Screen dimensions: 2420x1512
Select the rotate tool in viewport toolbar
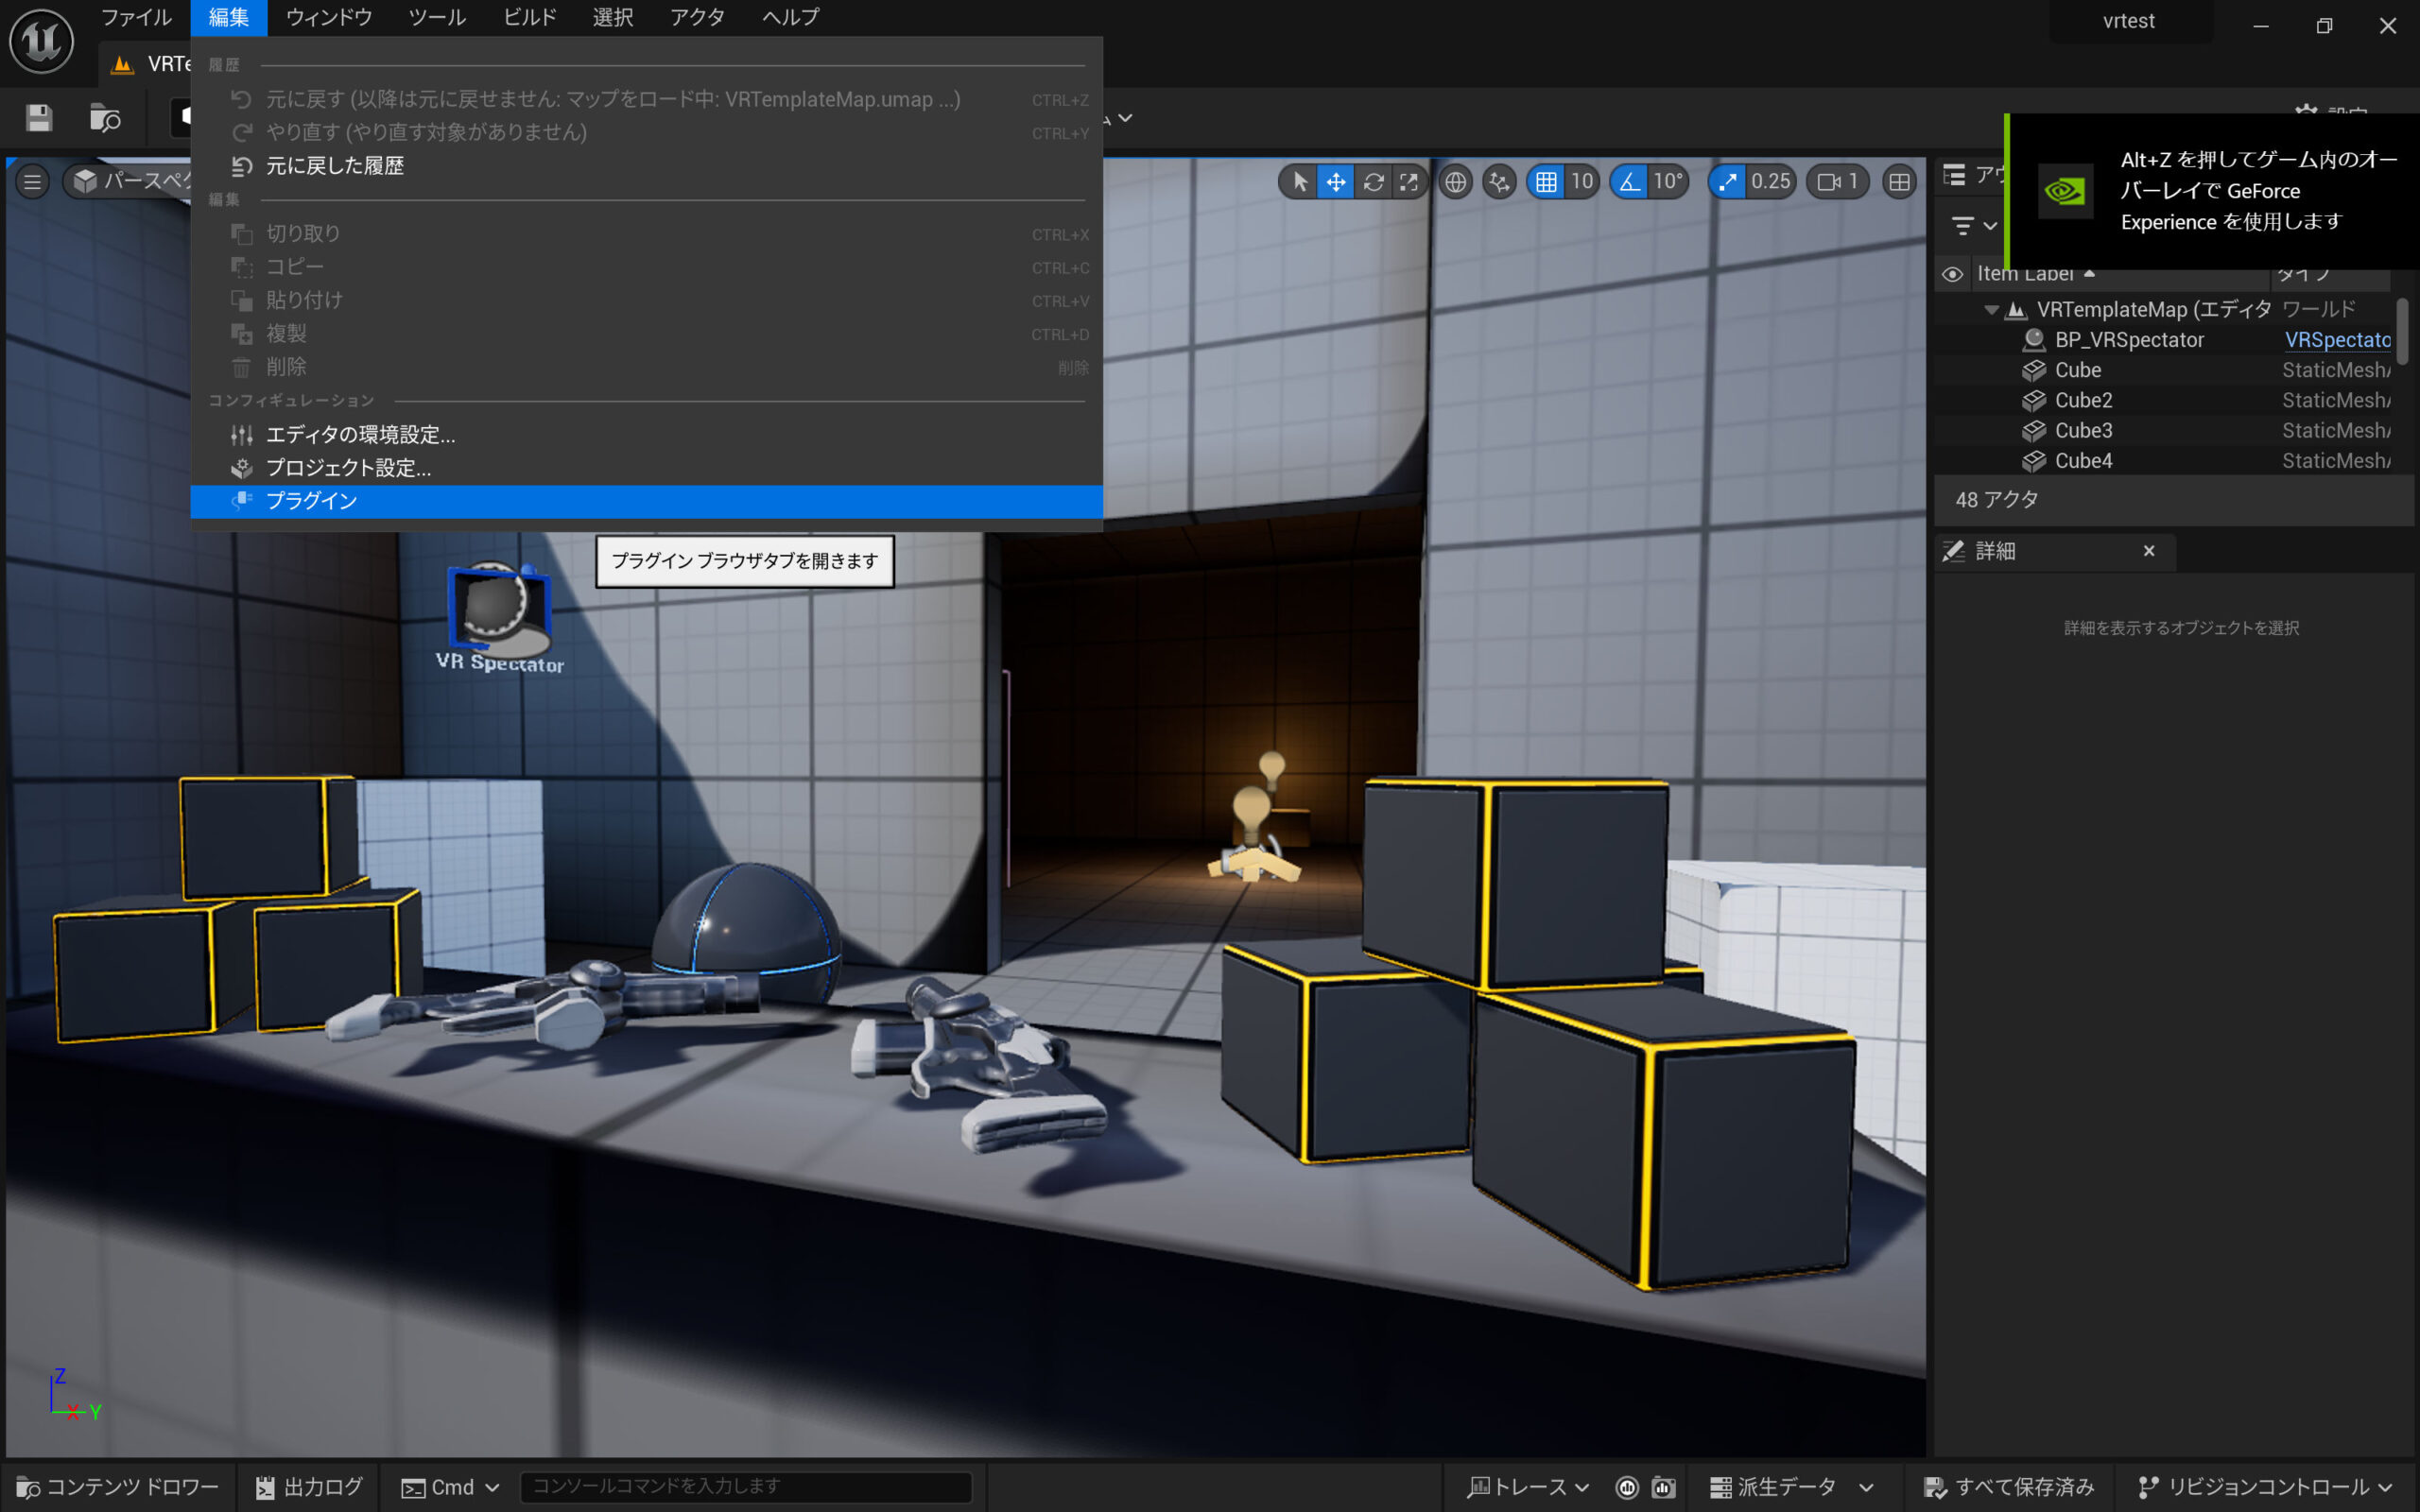click(x=1373, y=182)
